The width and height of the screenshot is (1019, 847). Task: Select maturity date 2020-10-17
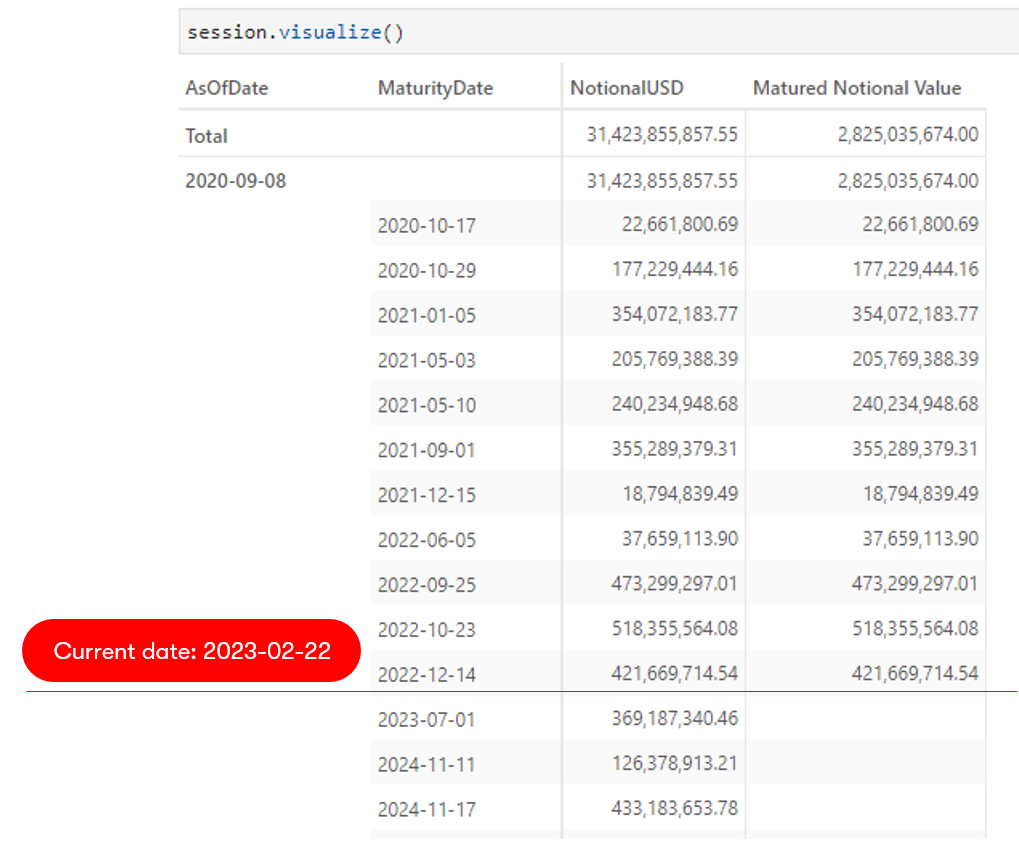pos(427,226)
